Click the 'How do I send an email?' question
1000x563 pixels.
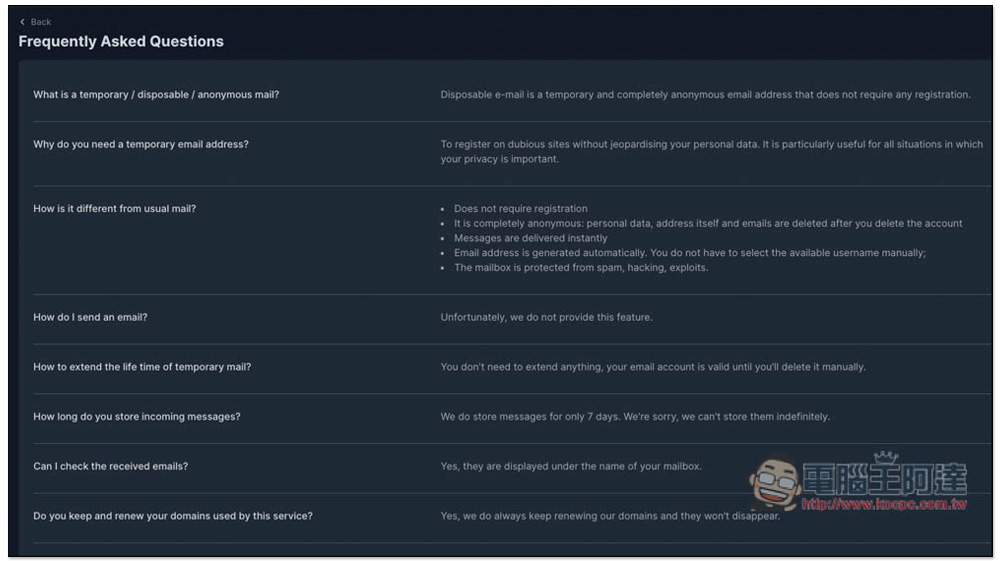coord(90,317)
